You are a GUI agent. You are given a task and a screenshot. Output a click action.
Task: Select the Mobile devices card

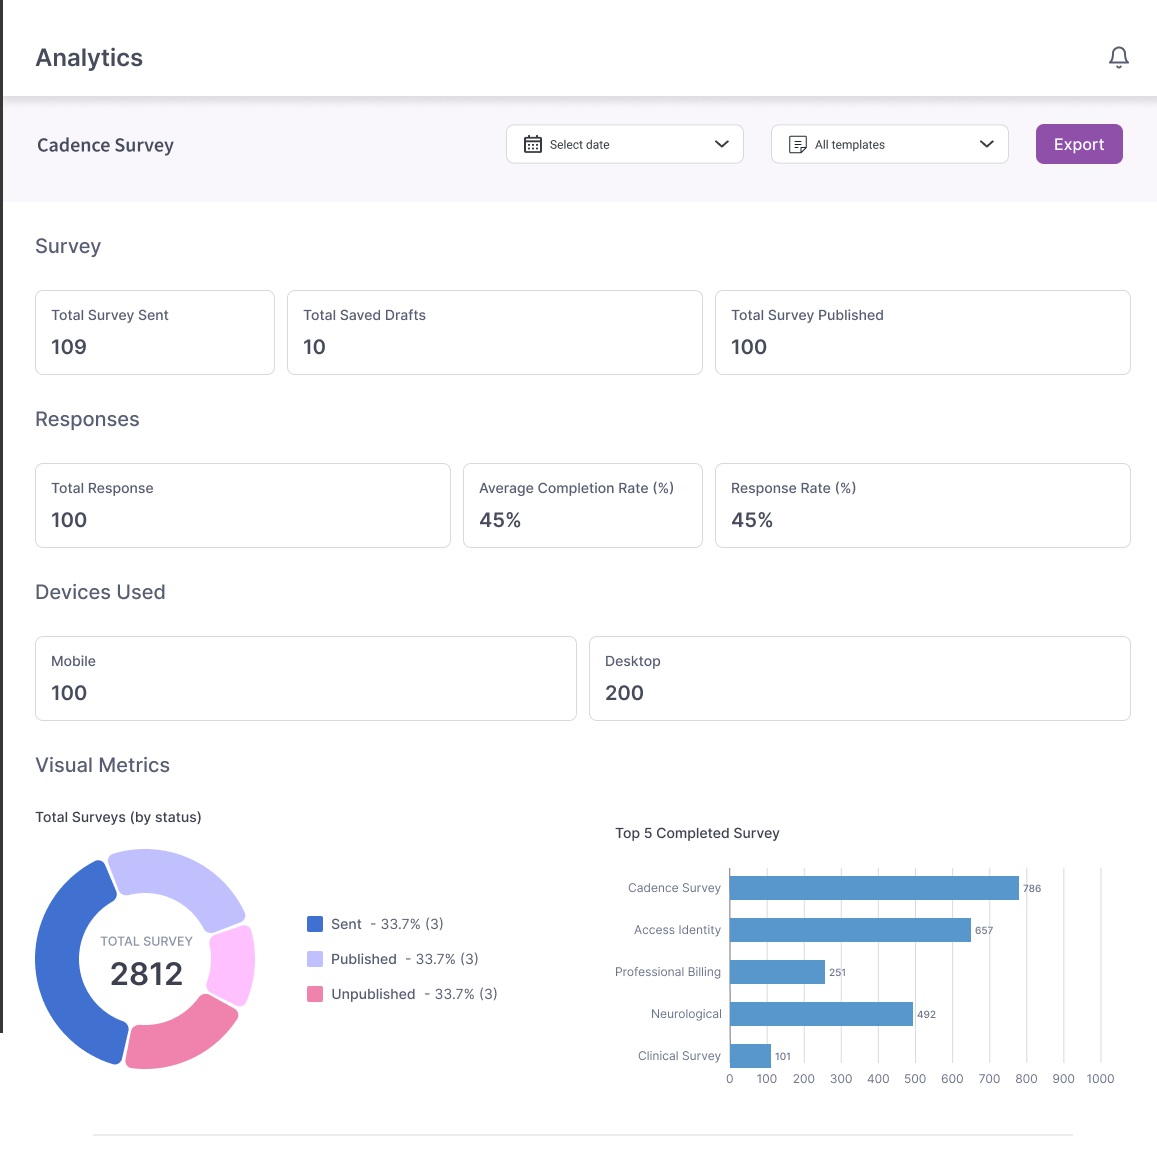[x=305, y=678]
